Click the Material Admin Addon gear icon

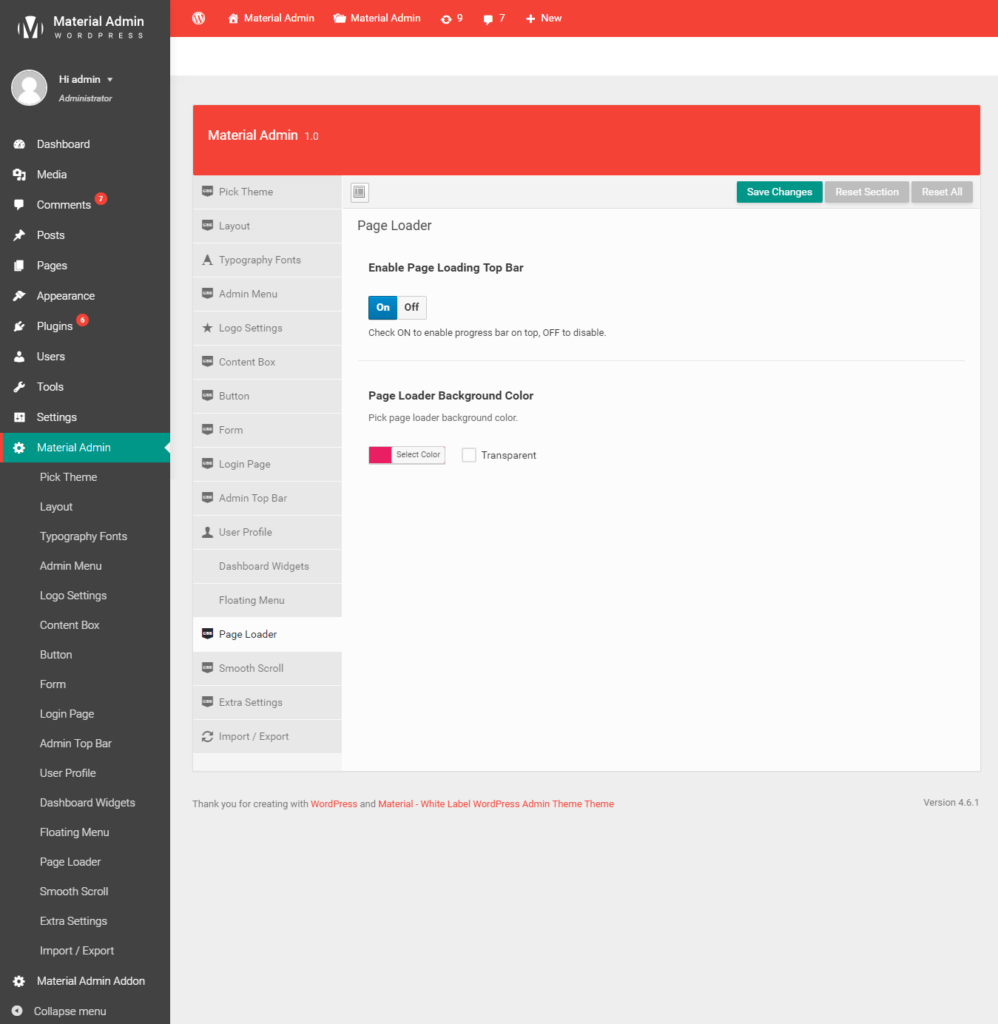pos(19,981)
